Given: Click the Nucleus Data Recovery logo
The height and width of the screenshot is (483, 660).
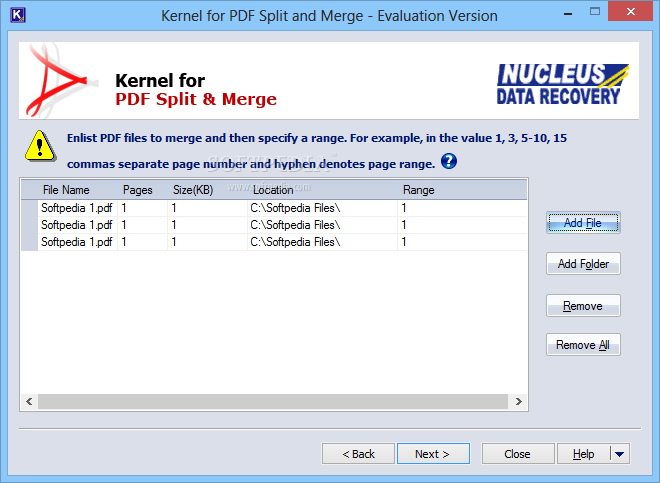Looking at the screenshot, I should coord(562,84).
